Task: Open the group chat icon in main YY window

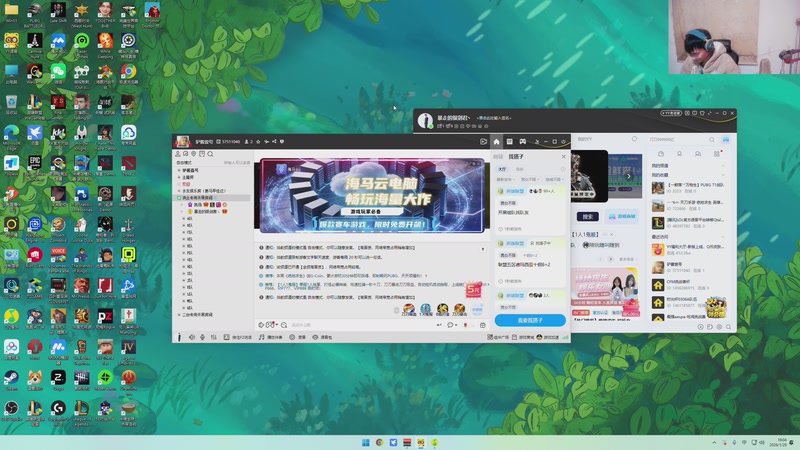Action: coord(697,154)
